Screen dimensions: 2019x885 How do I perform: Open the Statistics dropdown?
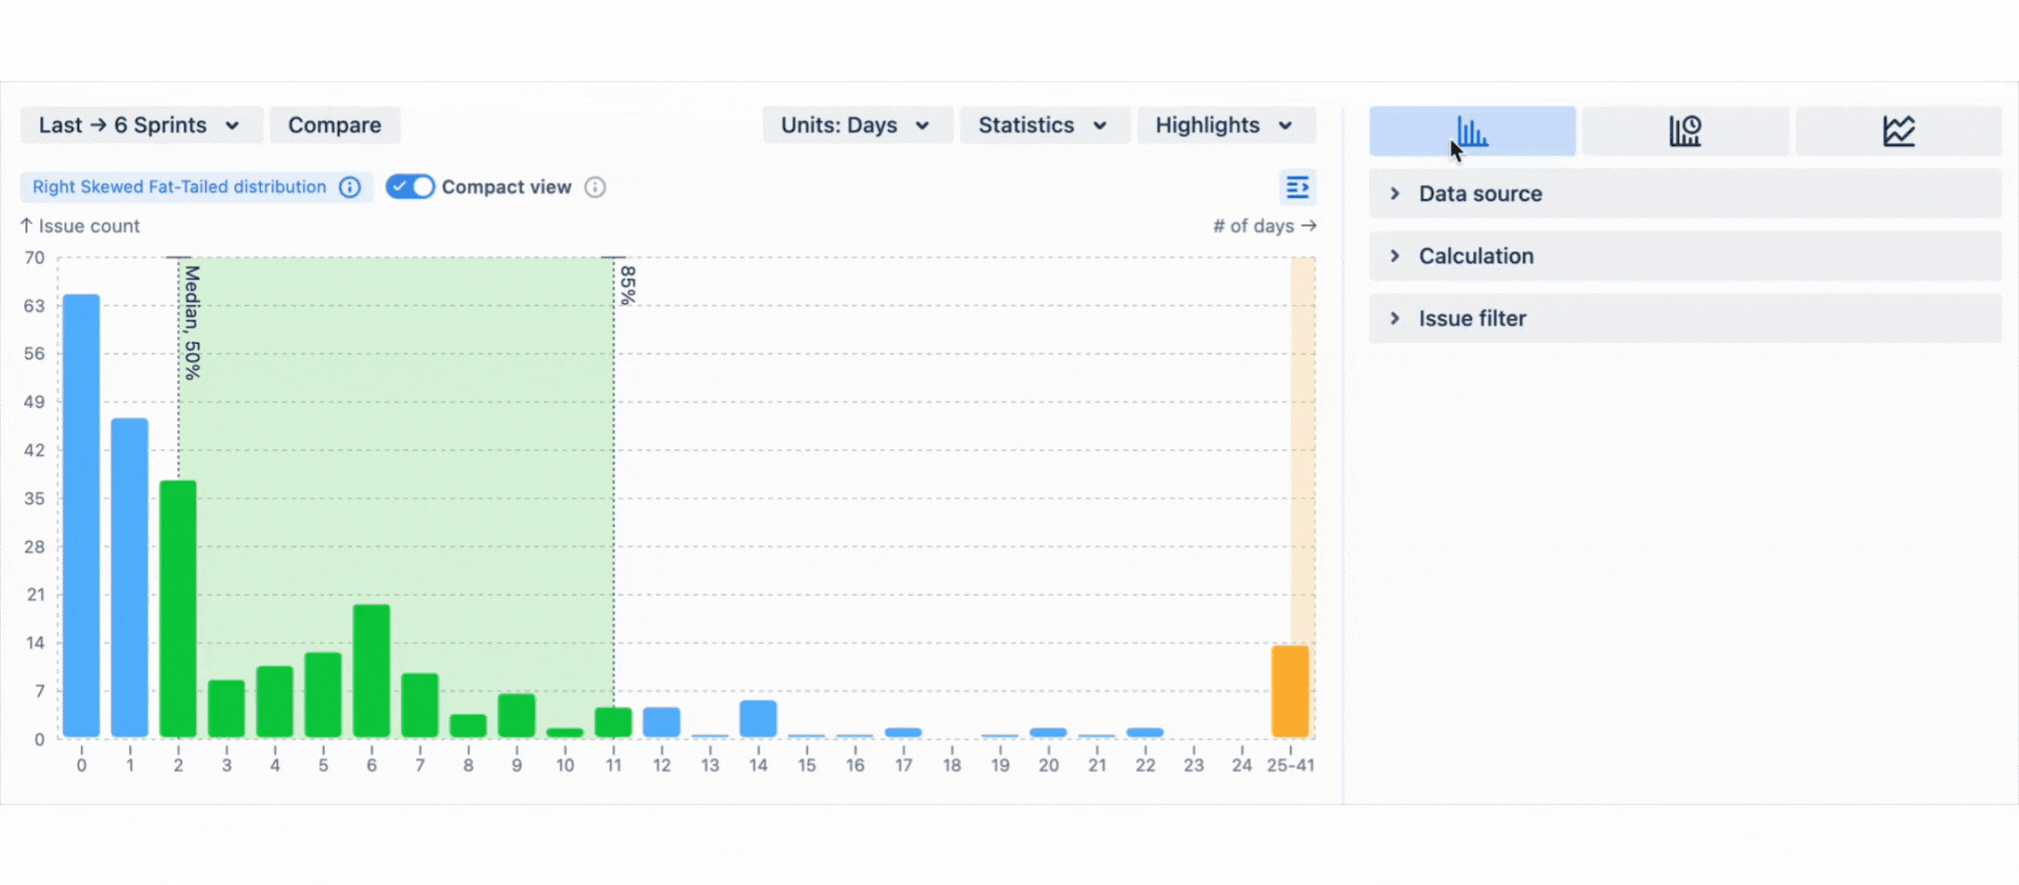click(x=1044, y=125)
